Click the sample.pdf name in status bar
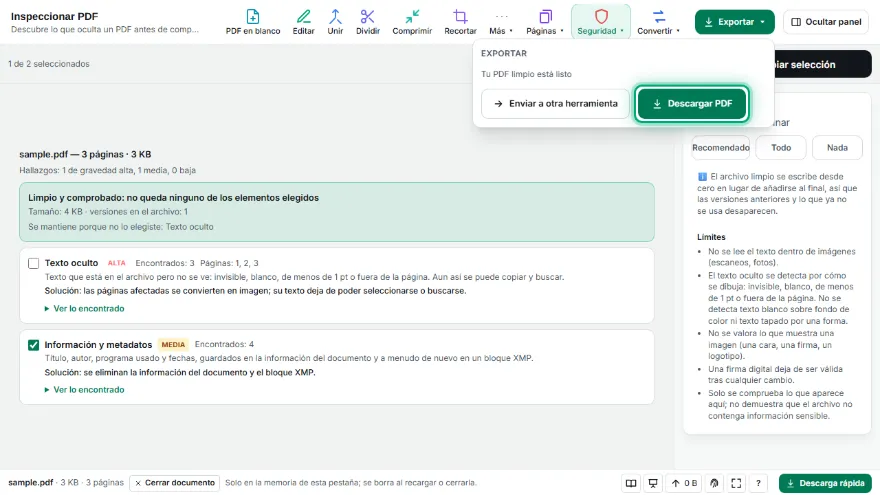This screenshot has height=495, width=880. pyautogui.click(x=30, y=483)
